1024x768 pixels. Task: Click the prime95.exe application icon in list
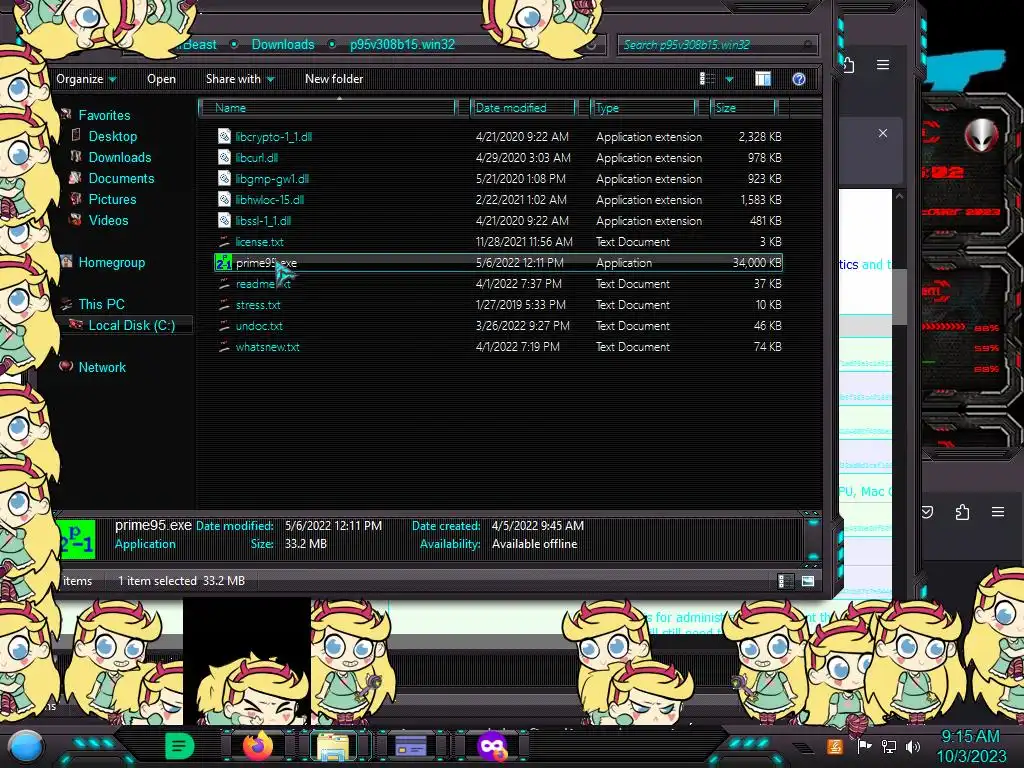(223, 263)
